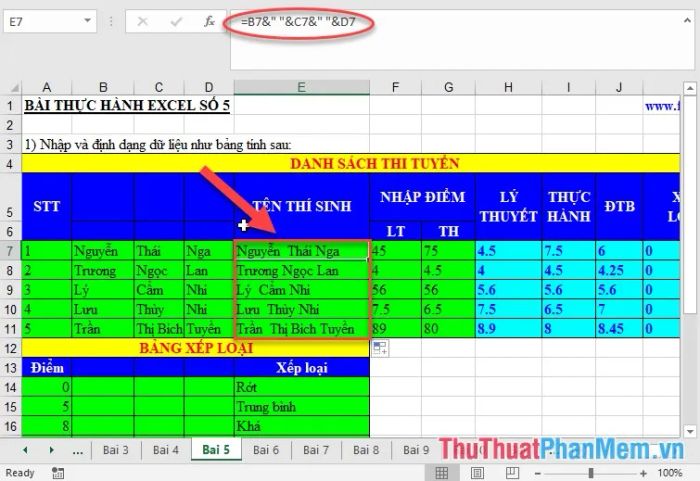This screenshot has height=481, width=700.
Task: Select the Điểm header cell
Action: [x=46, y=368]
